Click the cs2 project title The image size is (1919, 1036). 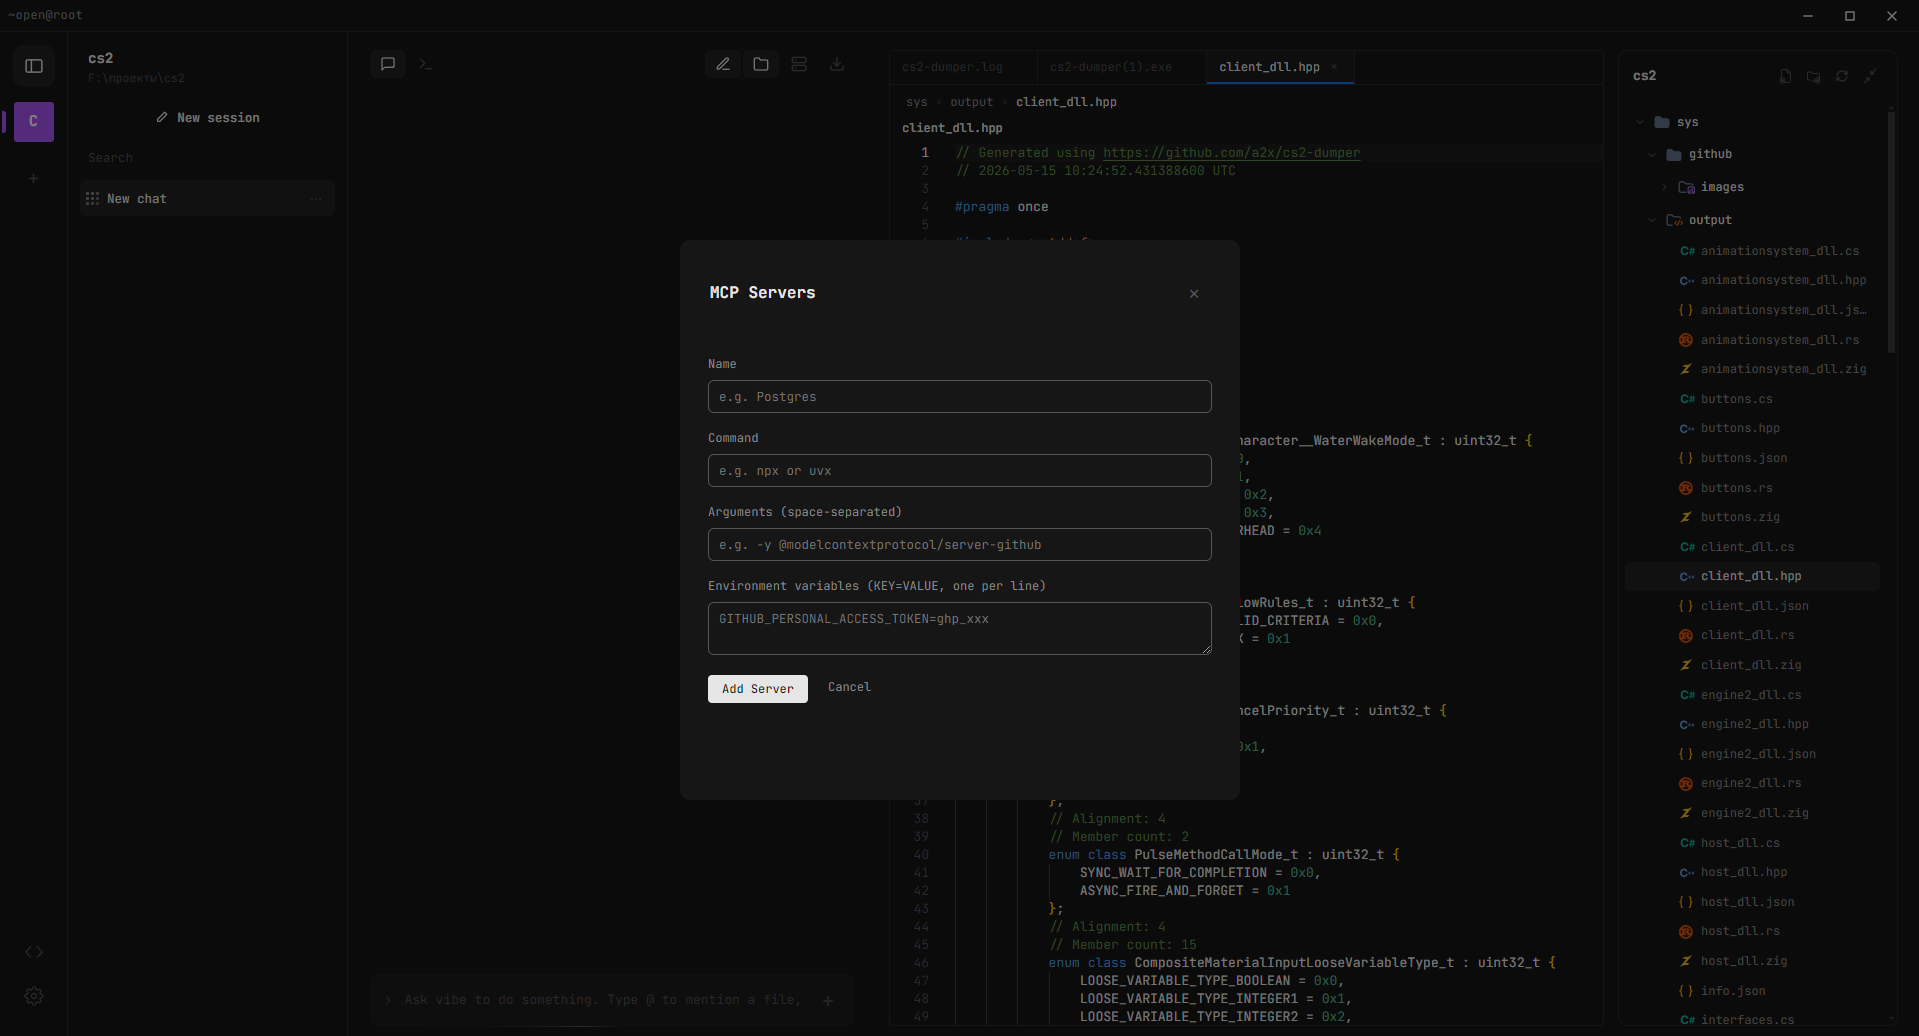pos(100,58)
